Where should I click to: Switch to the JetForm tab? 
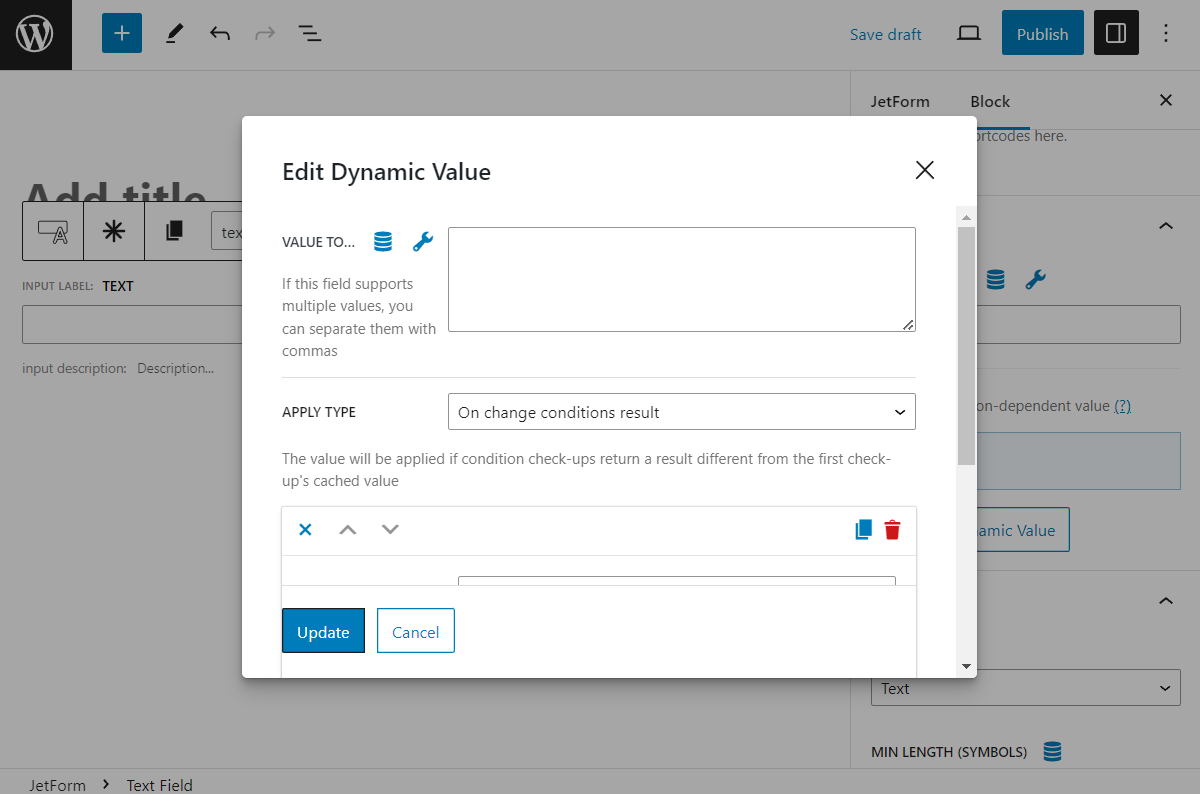pyautogui.click(x=900, y=101)
